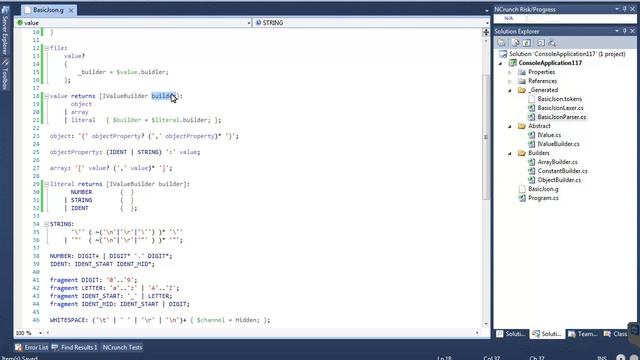Collapse the ConsoleApplication117 project node
640x360 pixels.
[x=501, y=63]
